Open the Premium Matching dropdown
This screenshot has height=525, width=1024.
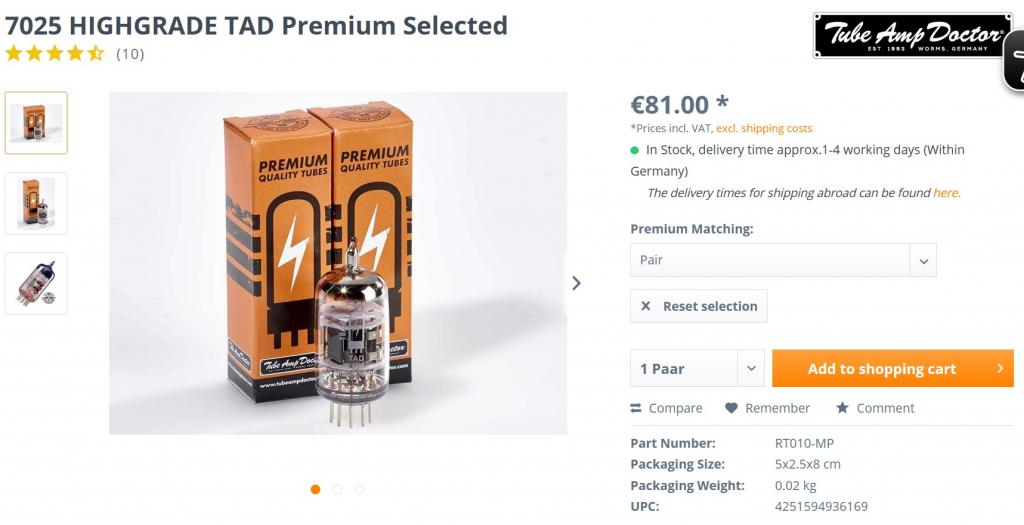(x=770, y=260)
